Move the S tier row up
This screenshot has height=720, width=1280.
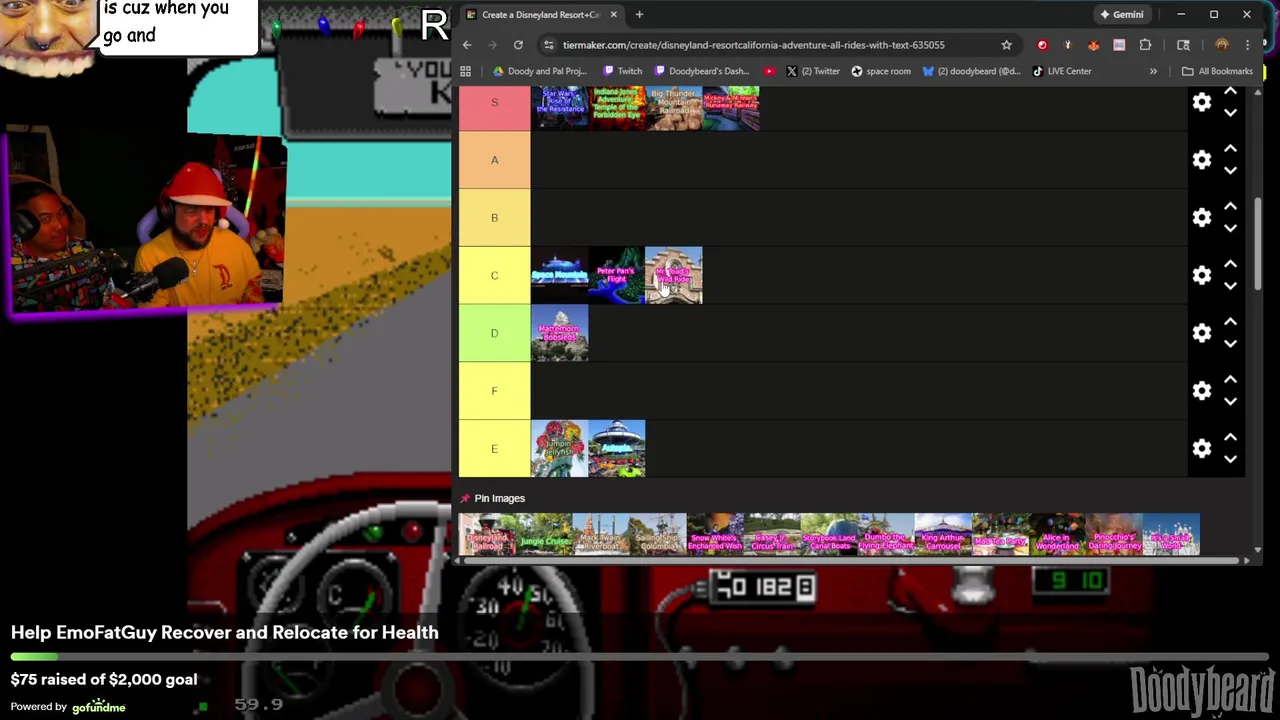1230,91
